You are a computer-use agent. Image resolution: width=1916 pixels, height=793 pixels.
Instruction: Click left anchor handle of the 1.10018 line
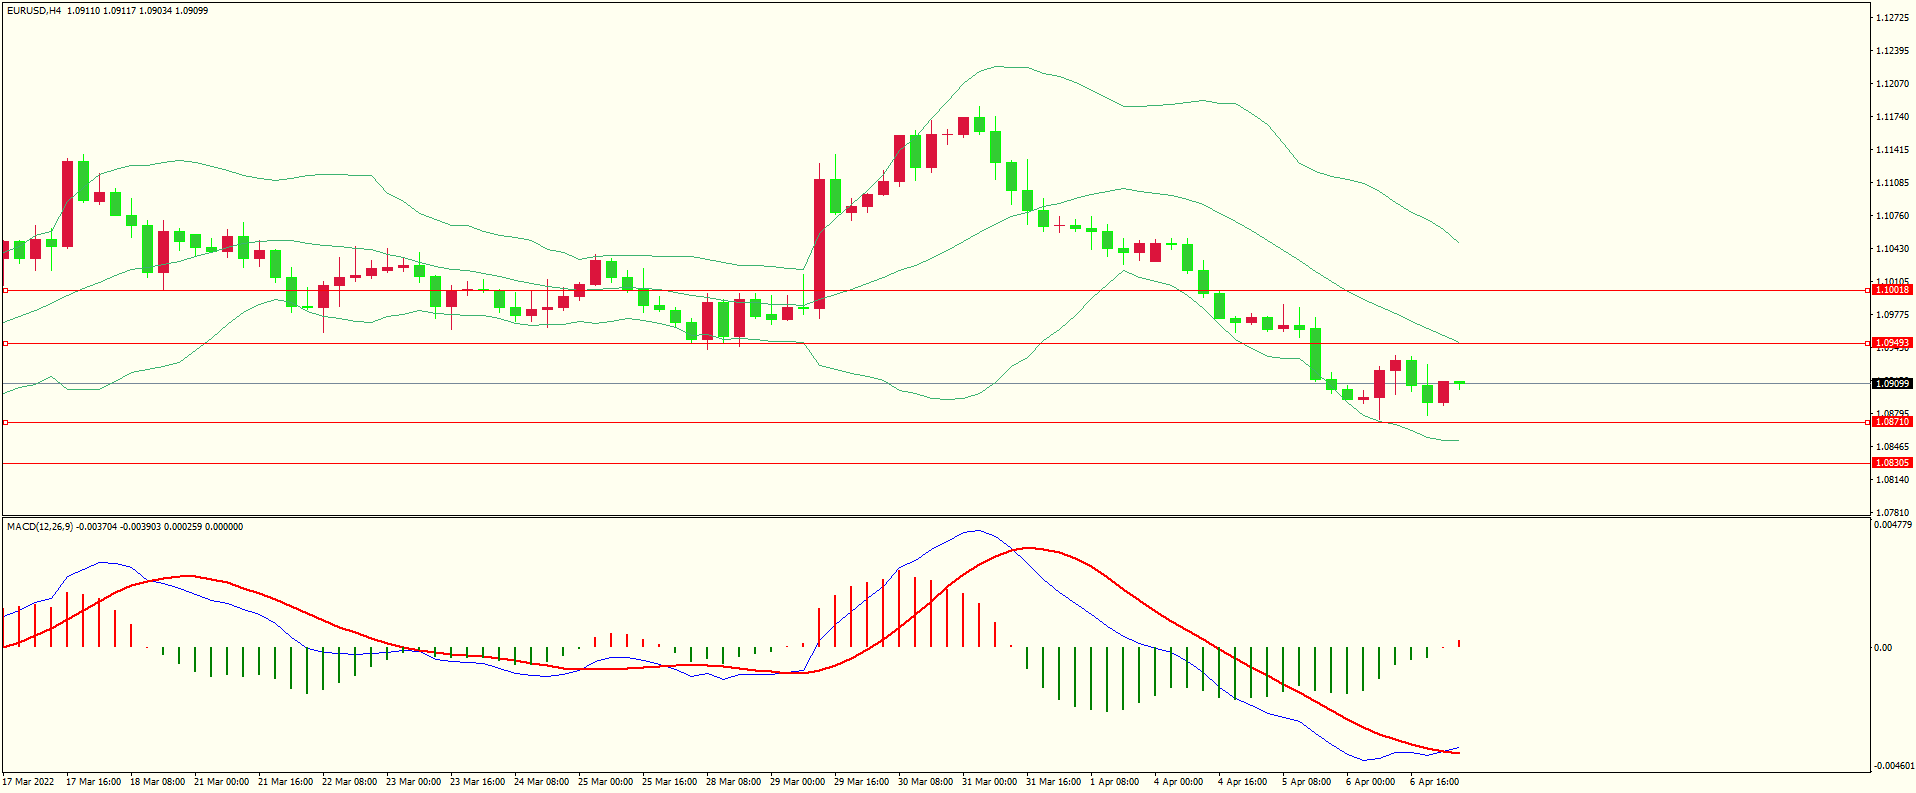pyautogui.click(x=5, y=290)
